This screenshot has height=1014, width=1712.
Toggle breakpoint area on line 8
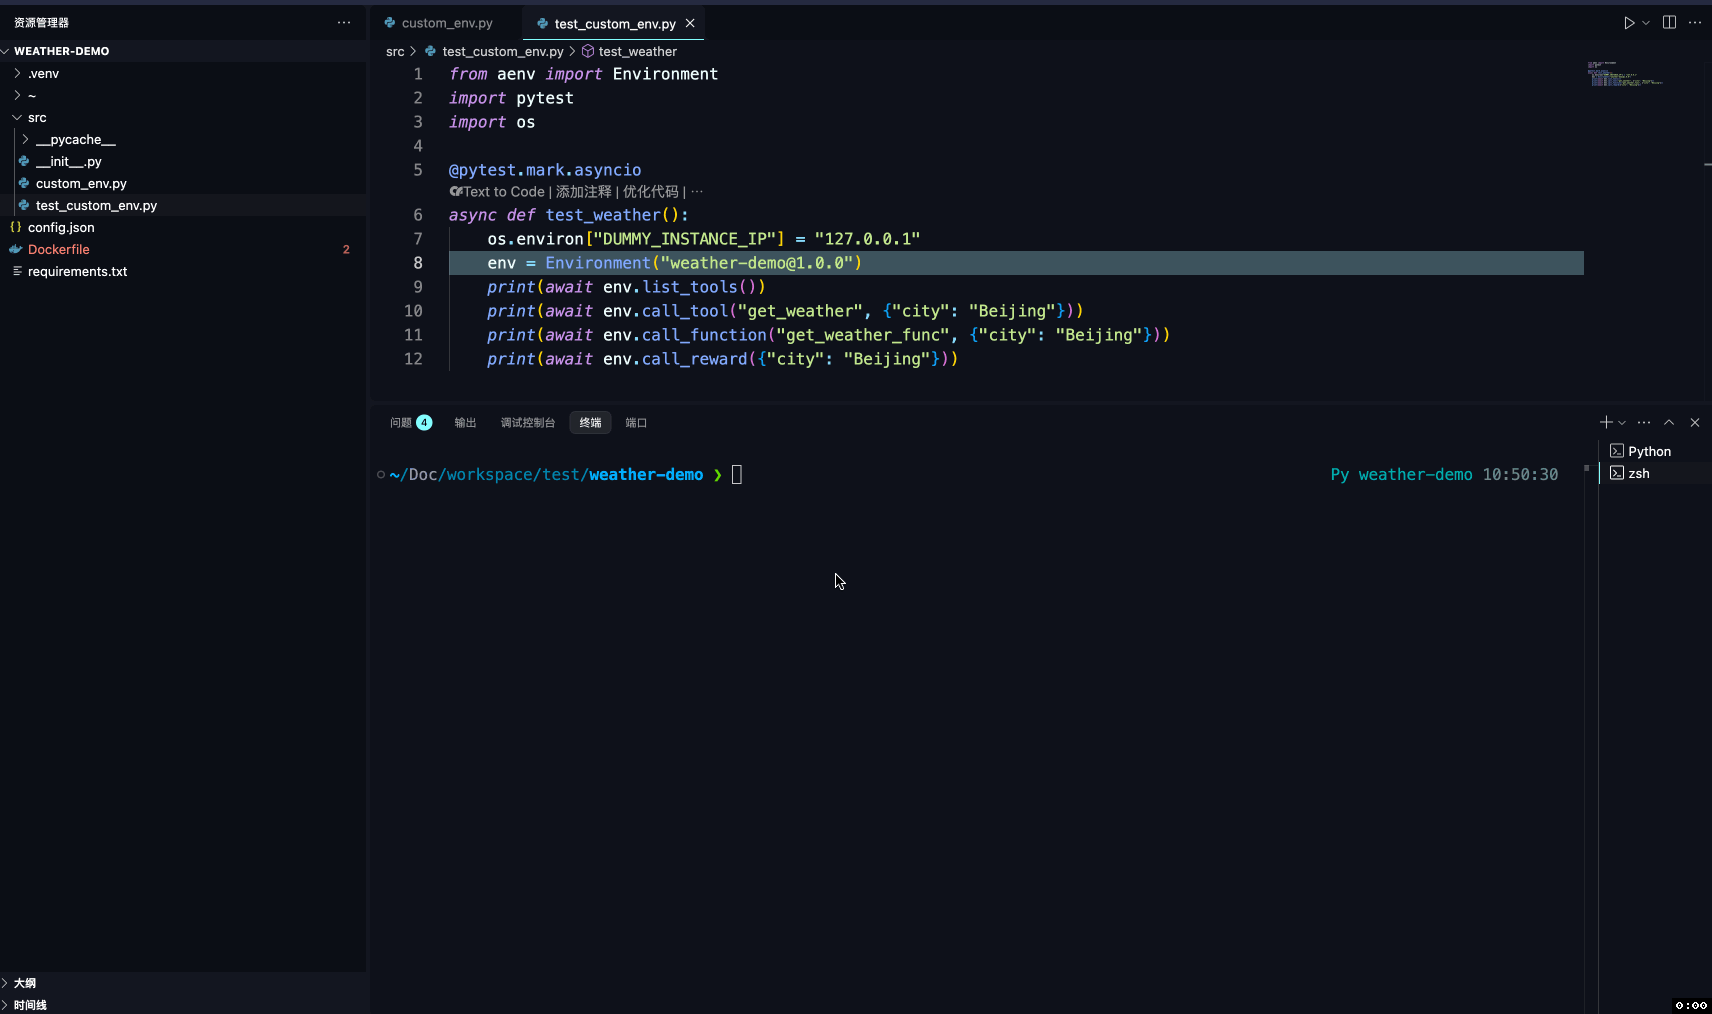[395, 263]
